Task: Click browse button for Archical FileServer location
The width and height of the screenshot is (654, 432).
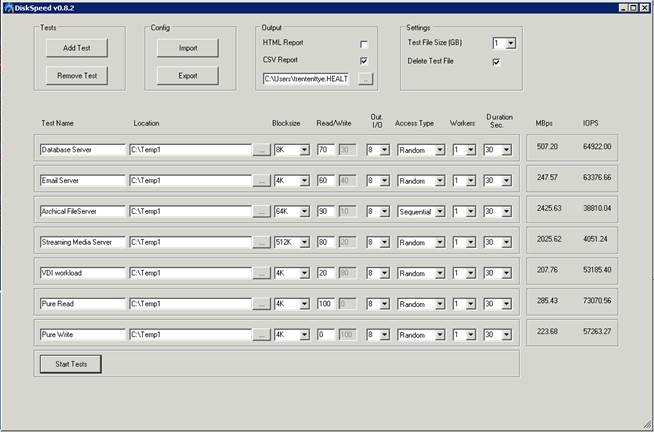Action: [x=261, y=212]
